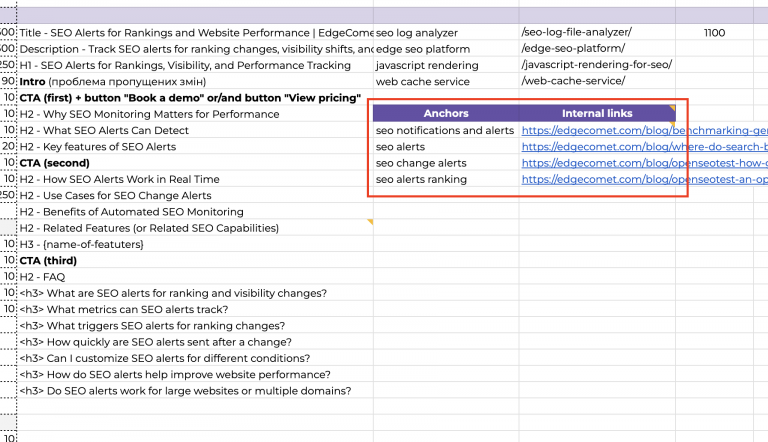Screen dimensions: 768x442
Task: Select the Anchors header cell
Action: [x=446, y=113]
